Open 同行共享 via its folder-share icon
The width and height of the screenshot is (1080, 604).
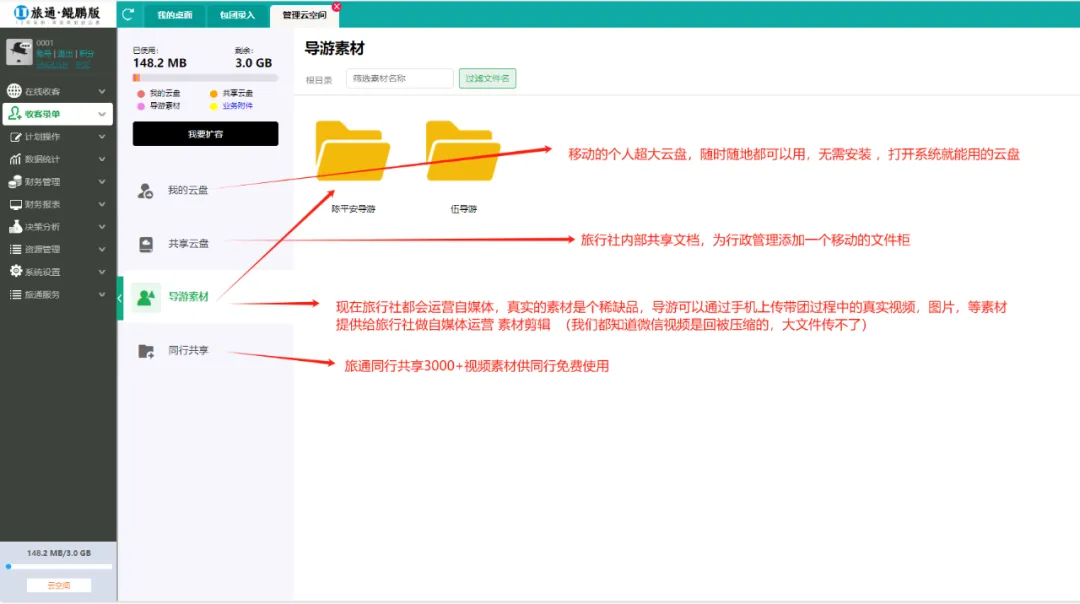point(146,351)
